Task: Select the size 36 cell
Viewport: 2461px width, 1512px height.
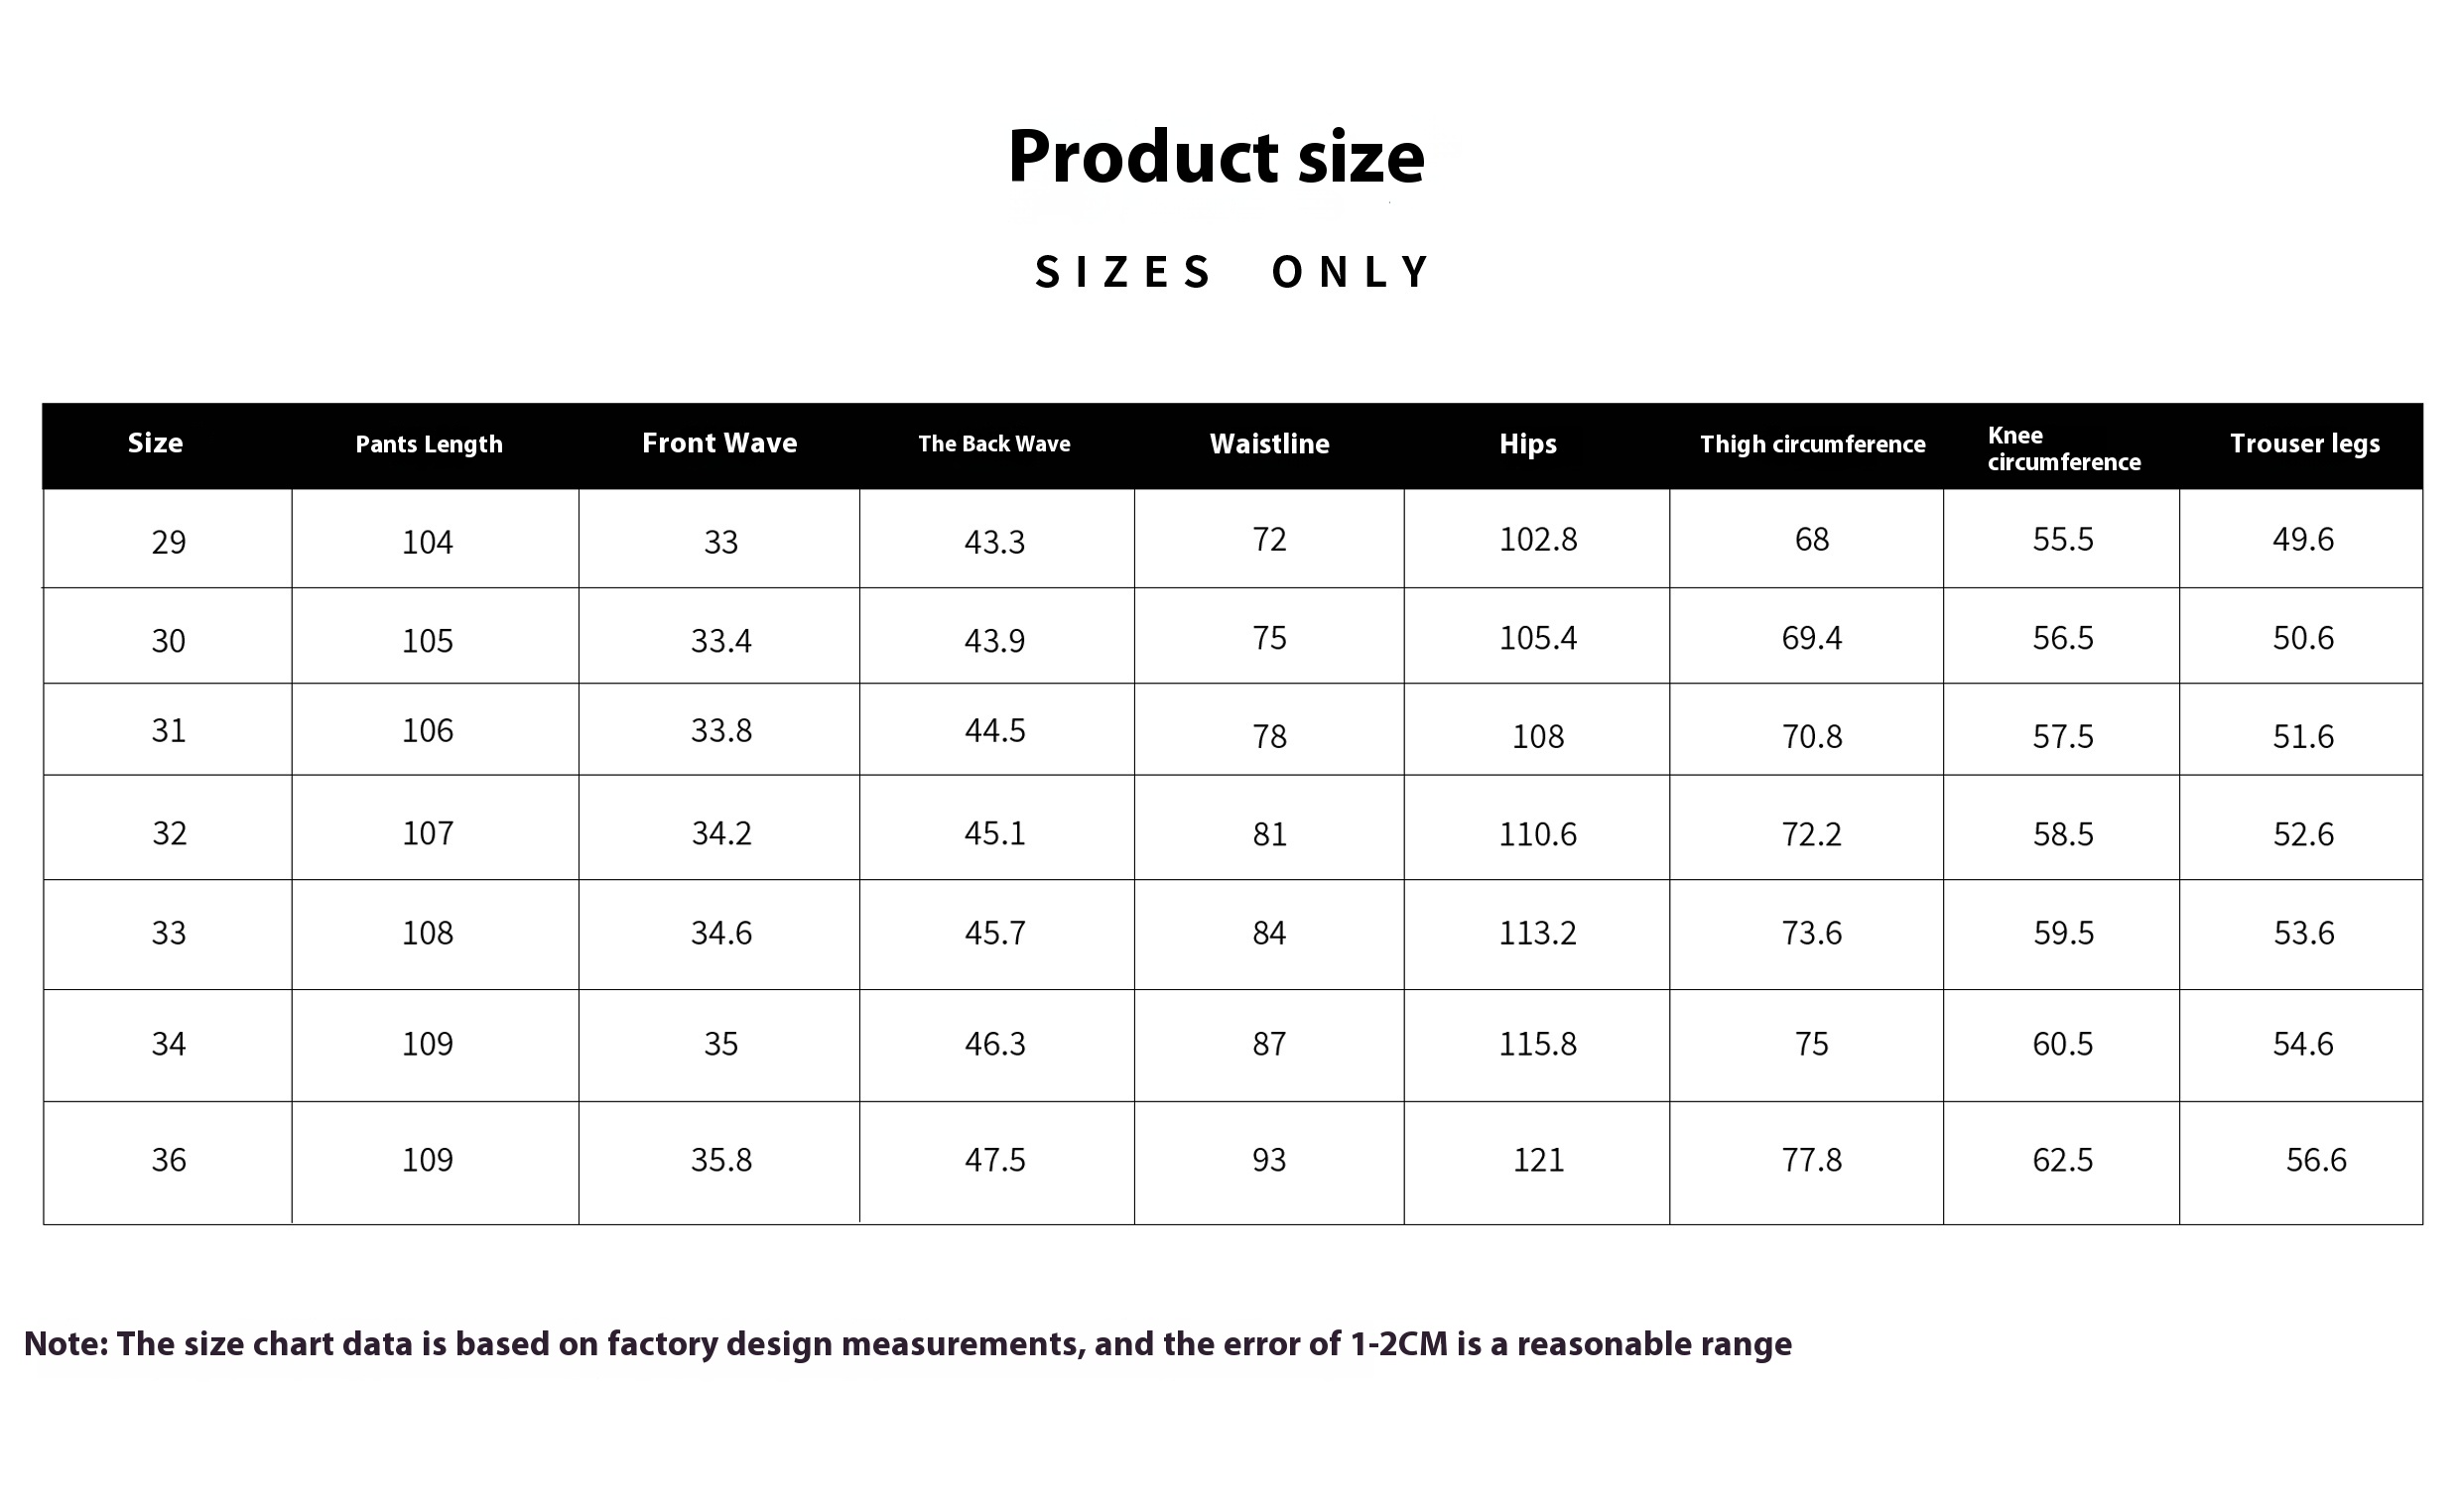Action: (169, 1160)
